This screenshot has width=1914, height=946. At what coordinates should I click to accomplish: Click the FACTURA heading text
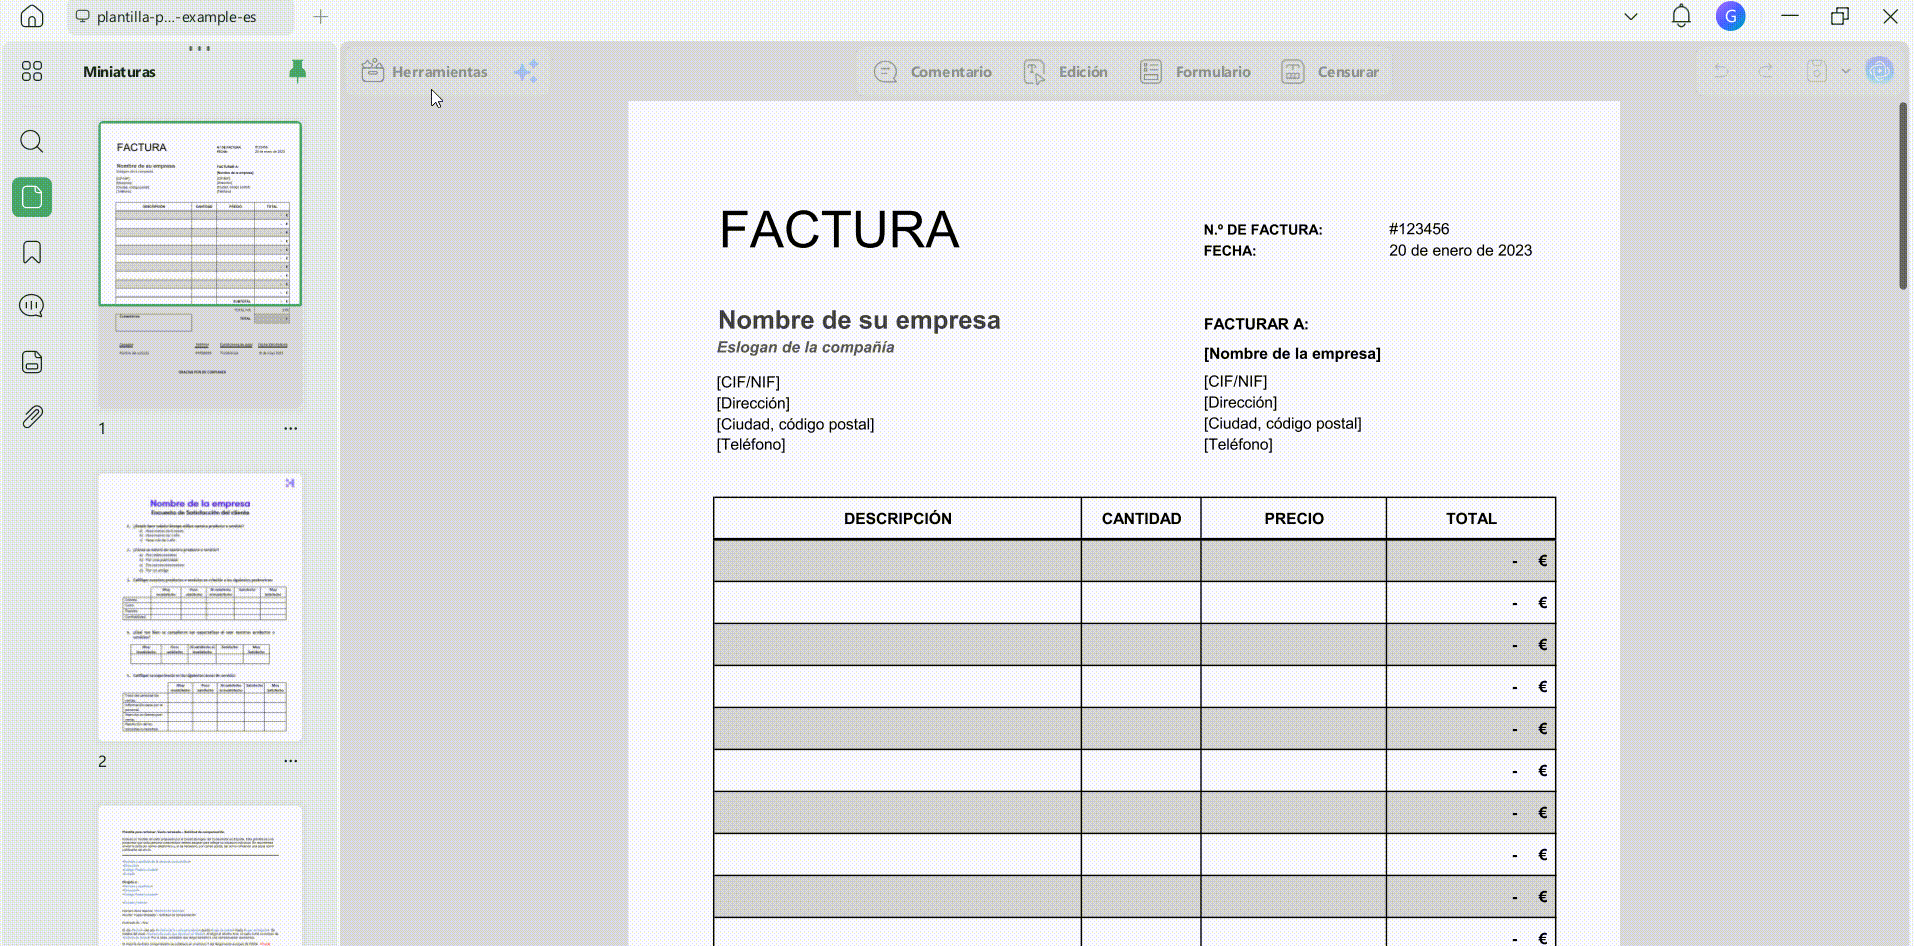point(839,229)
